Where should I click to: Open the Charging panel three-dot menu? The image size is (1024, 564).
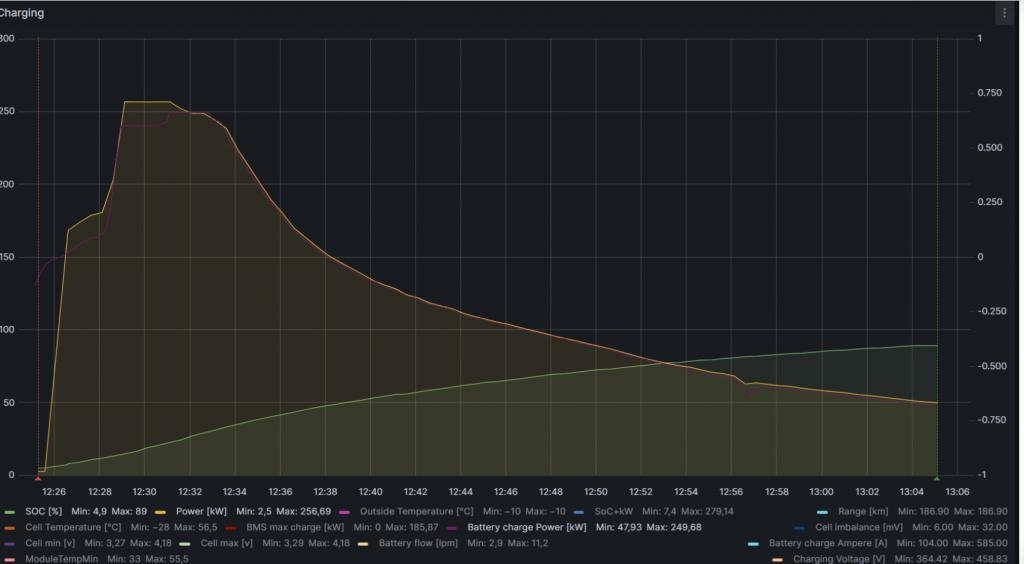1004,13
